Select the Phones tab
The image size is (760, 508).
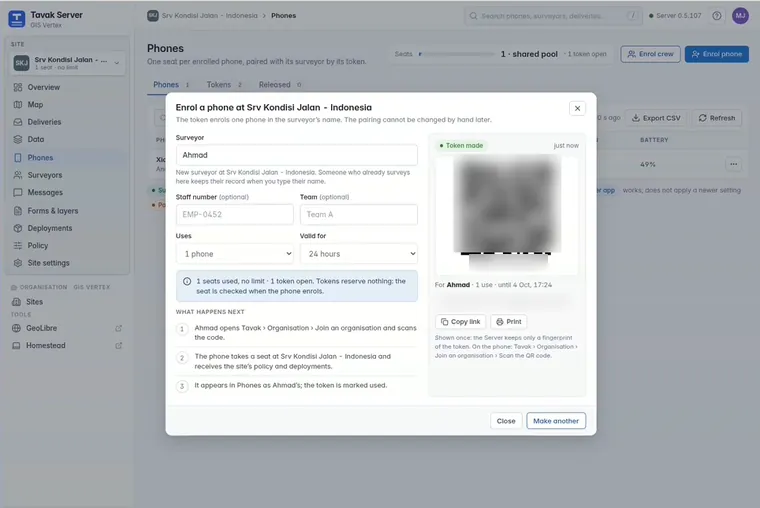[171, 85]
